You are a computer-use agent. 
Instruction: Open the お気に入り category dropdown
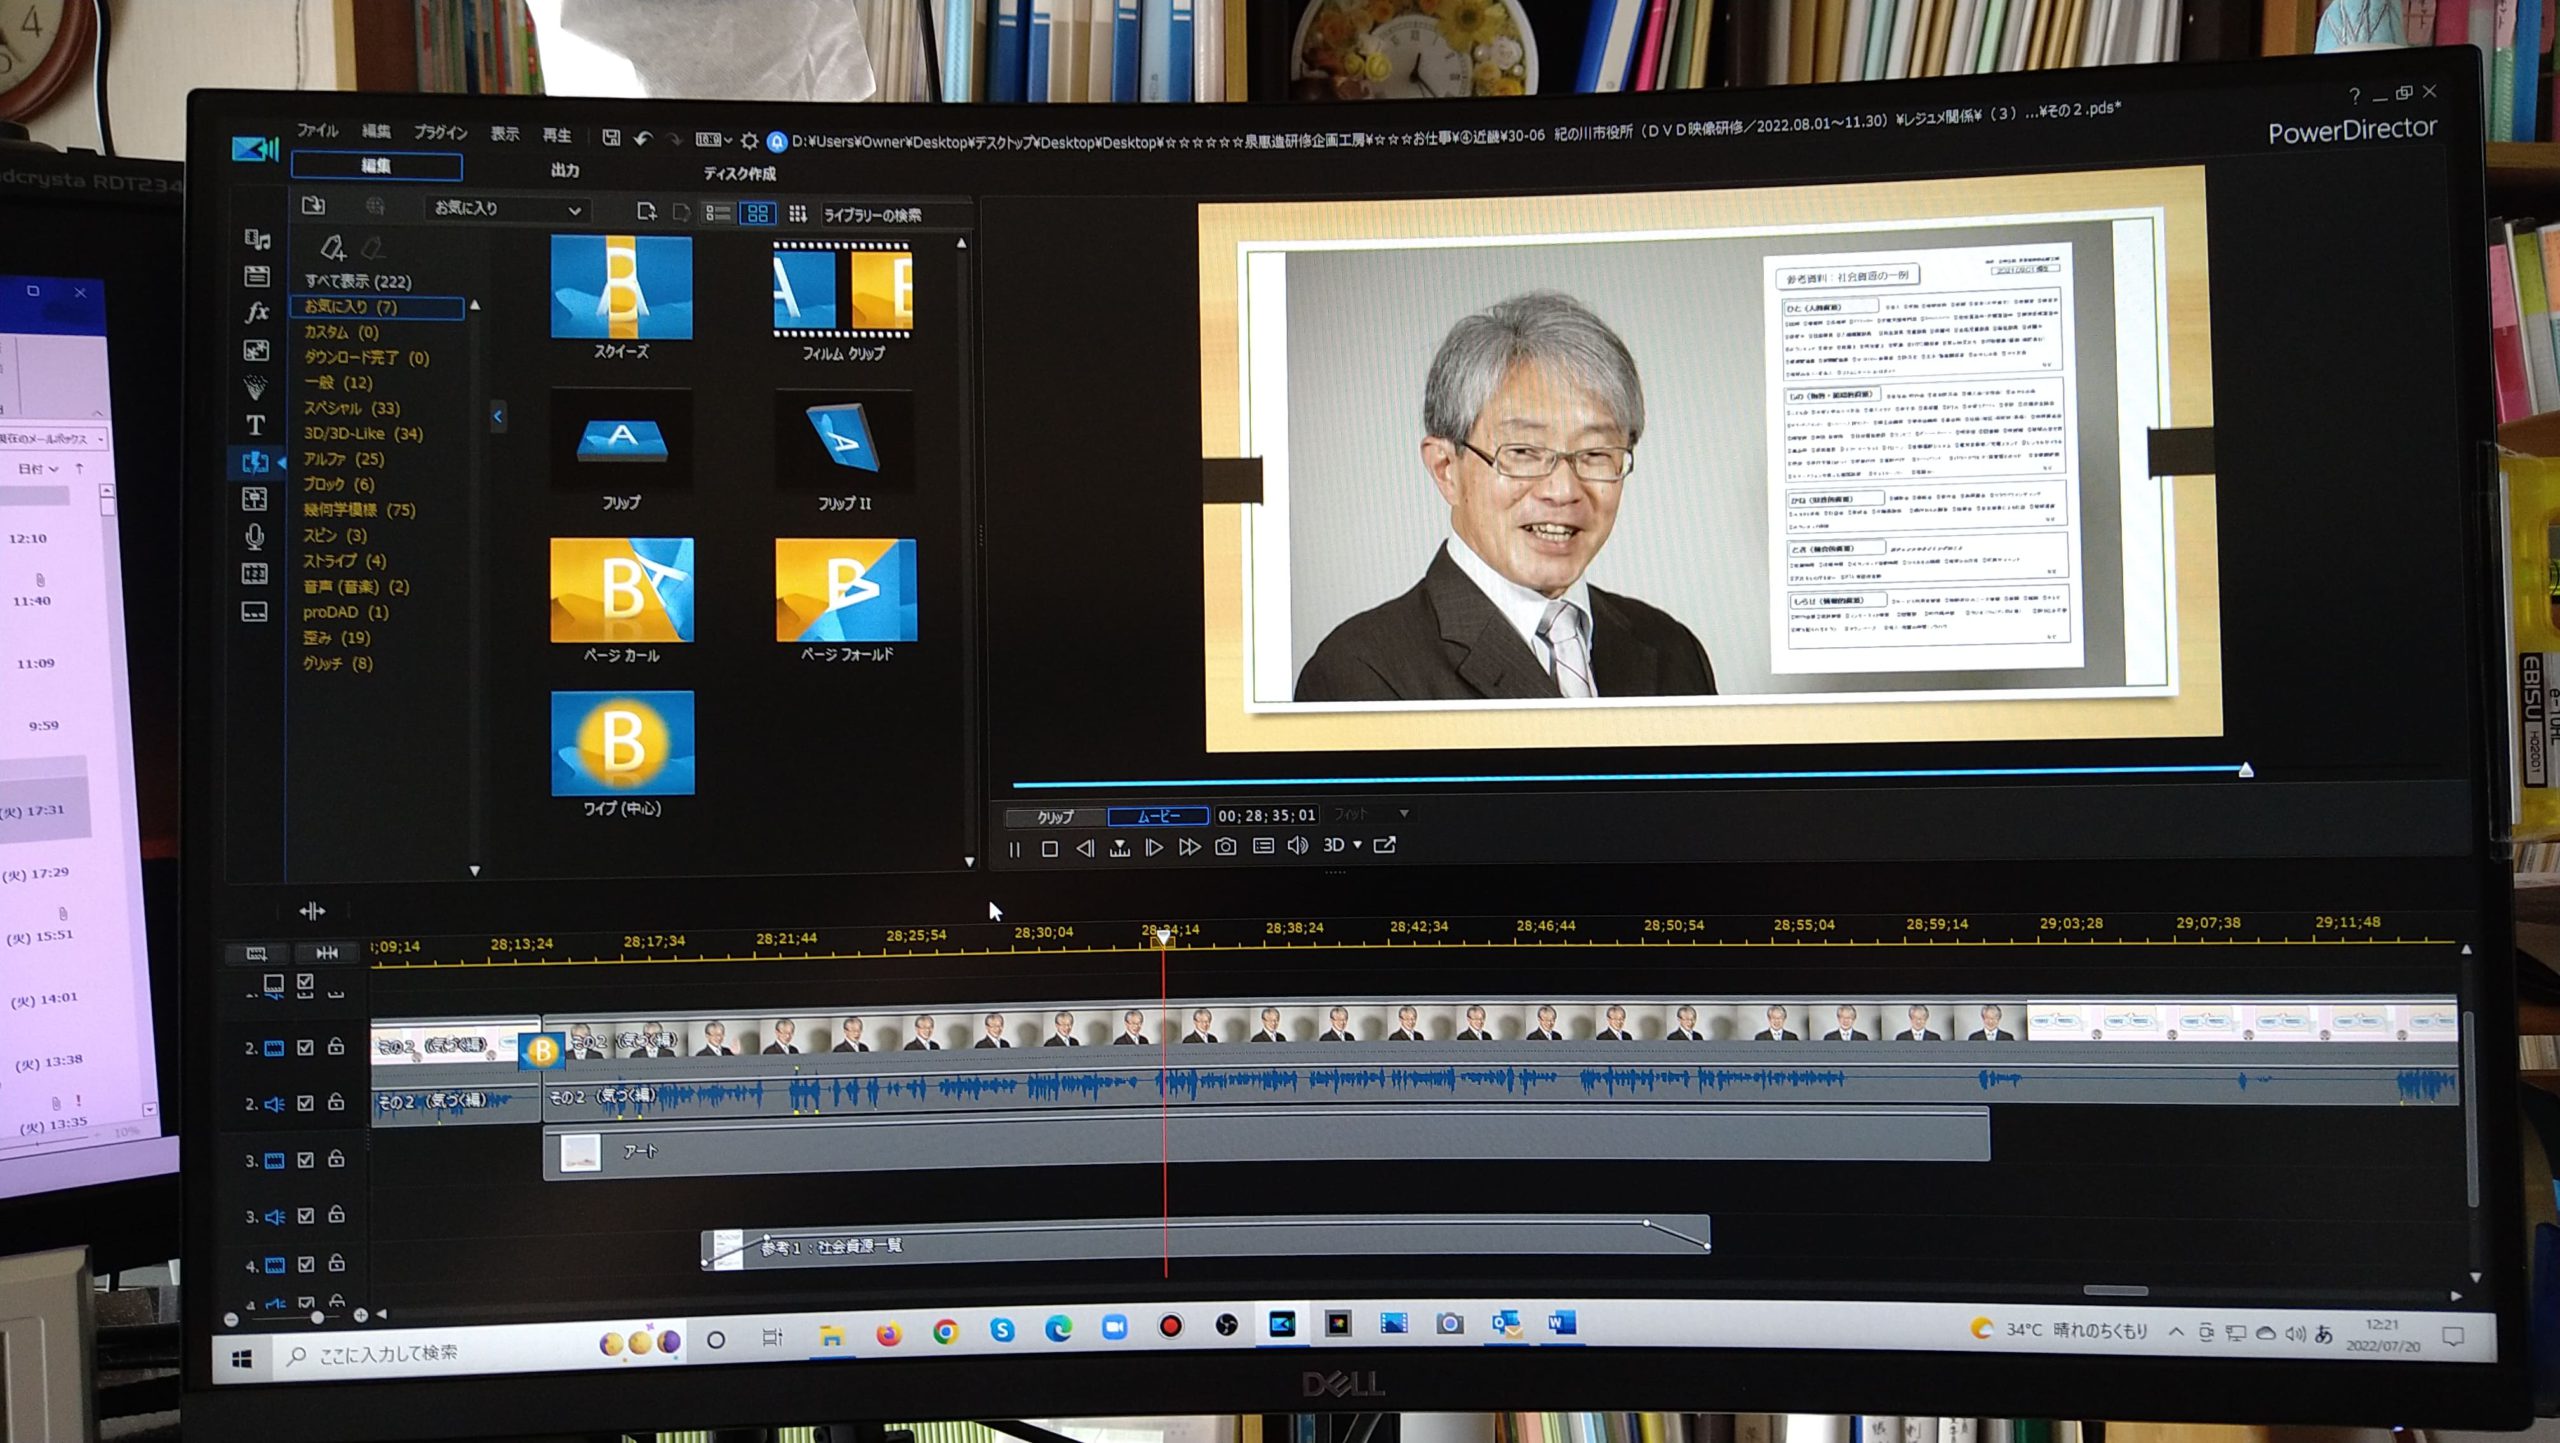[x=507, y=209]
